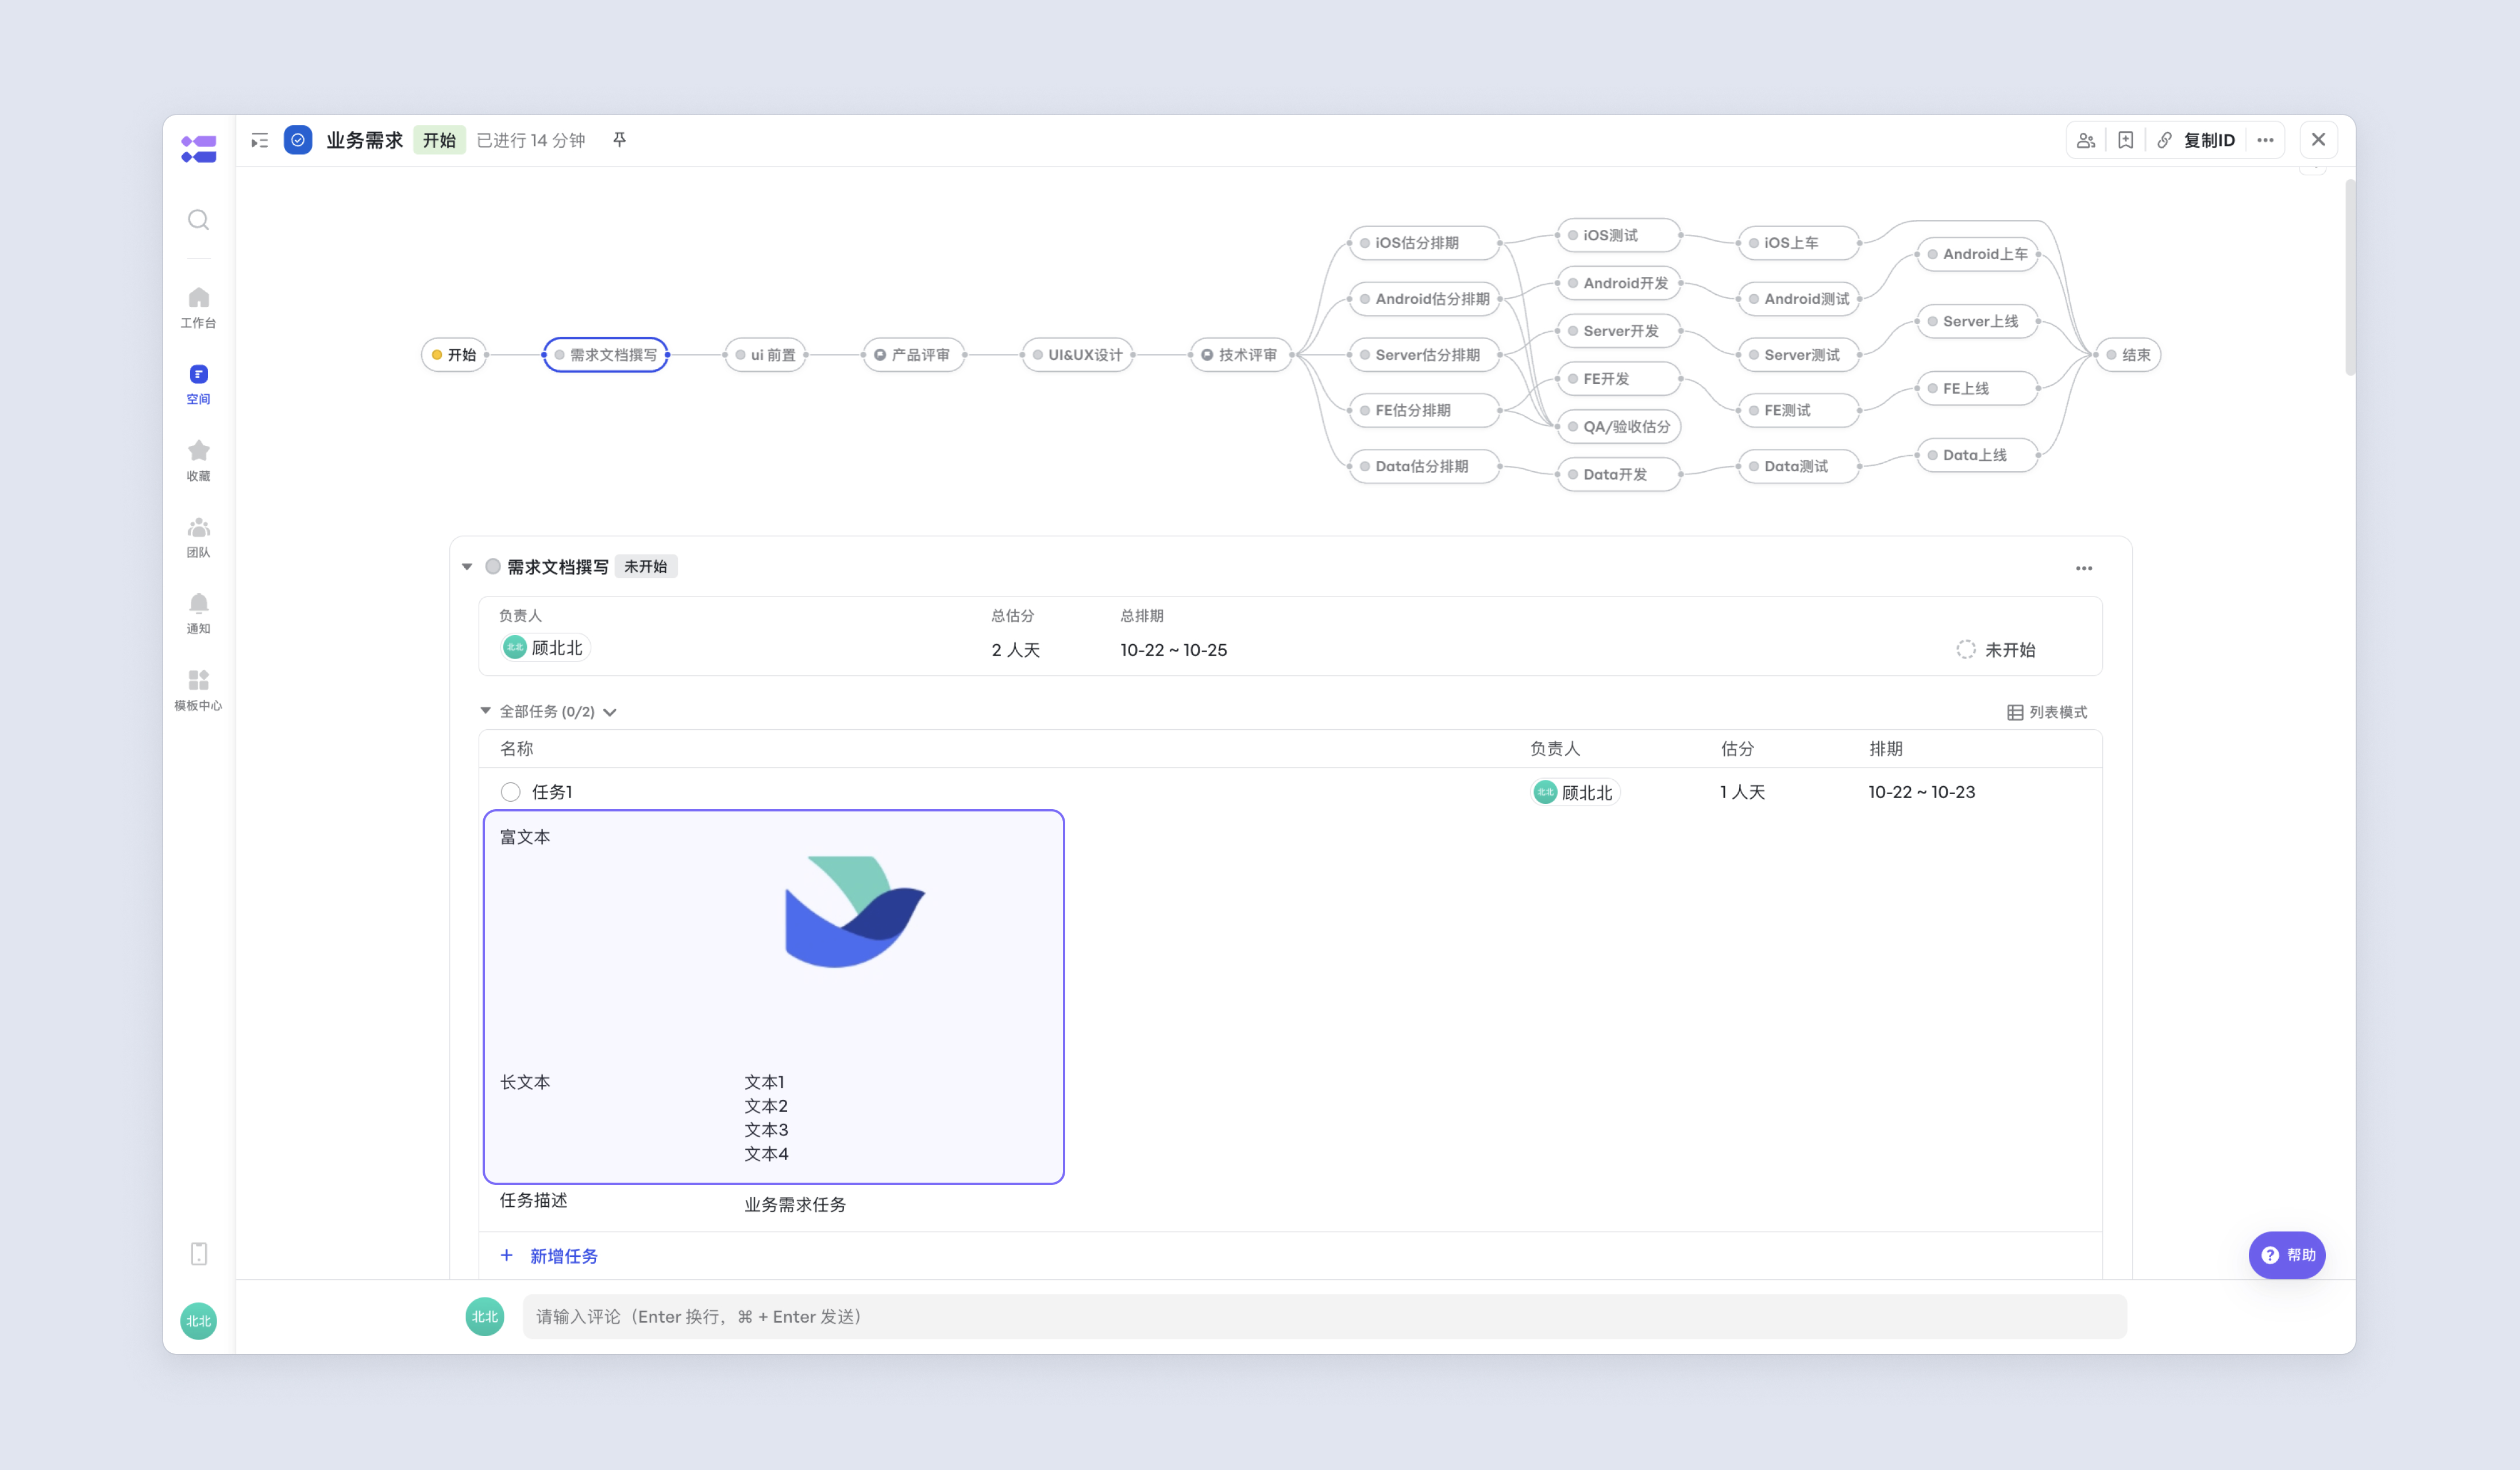Open 通知 notifications in sidebar

pos(198,613)
